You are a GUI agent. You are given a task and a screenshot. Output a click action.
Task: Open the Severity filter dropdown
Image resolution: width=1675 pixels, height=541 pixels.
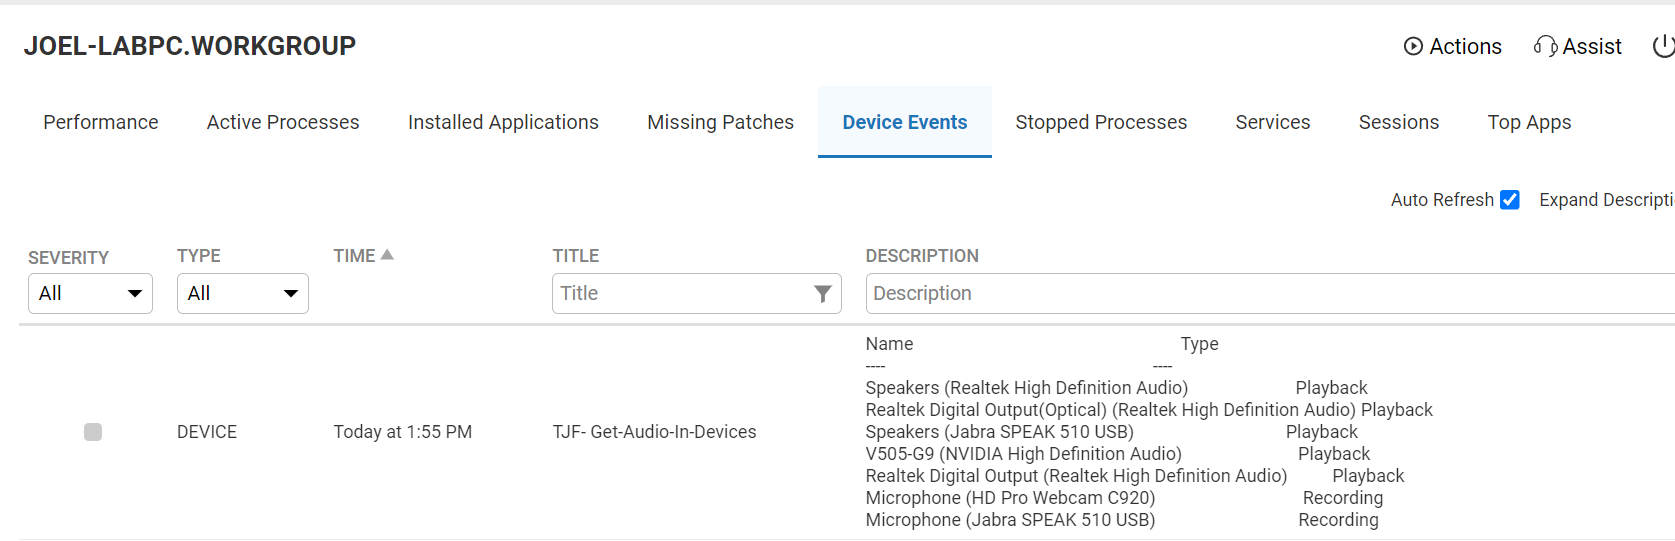click(x=90, y=294)
